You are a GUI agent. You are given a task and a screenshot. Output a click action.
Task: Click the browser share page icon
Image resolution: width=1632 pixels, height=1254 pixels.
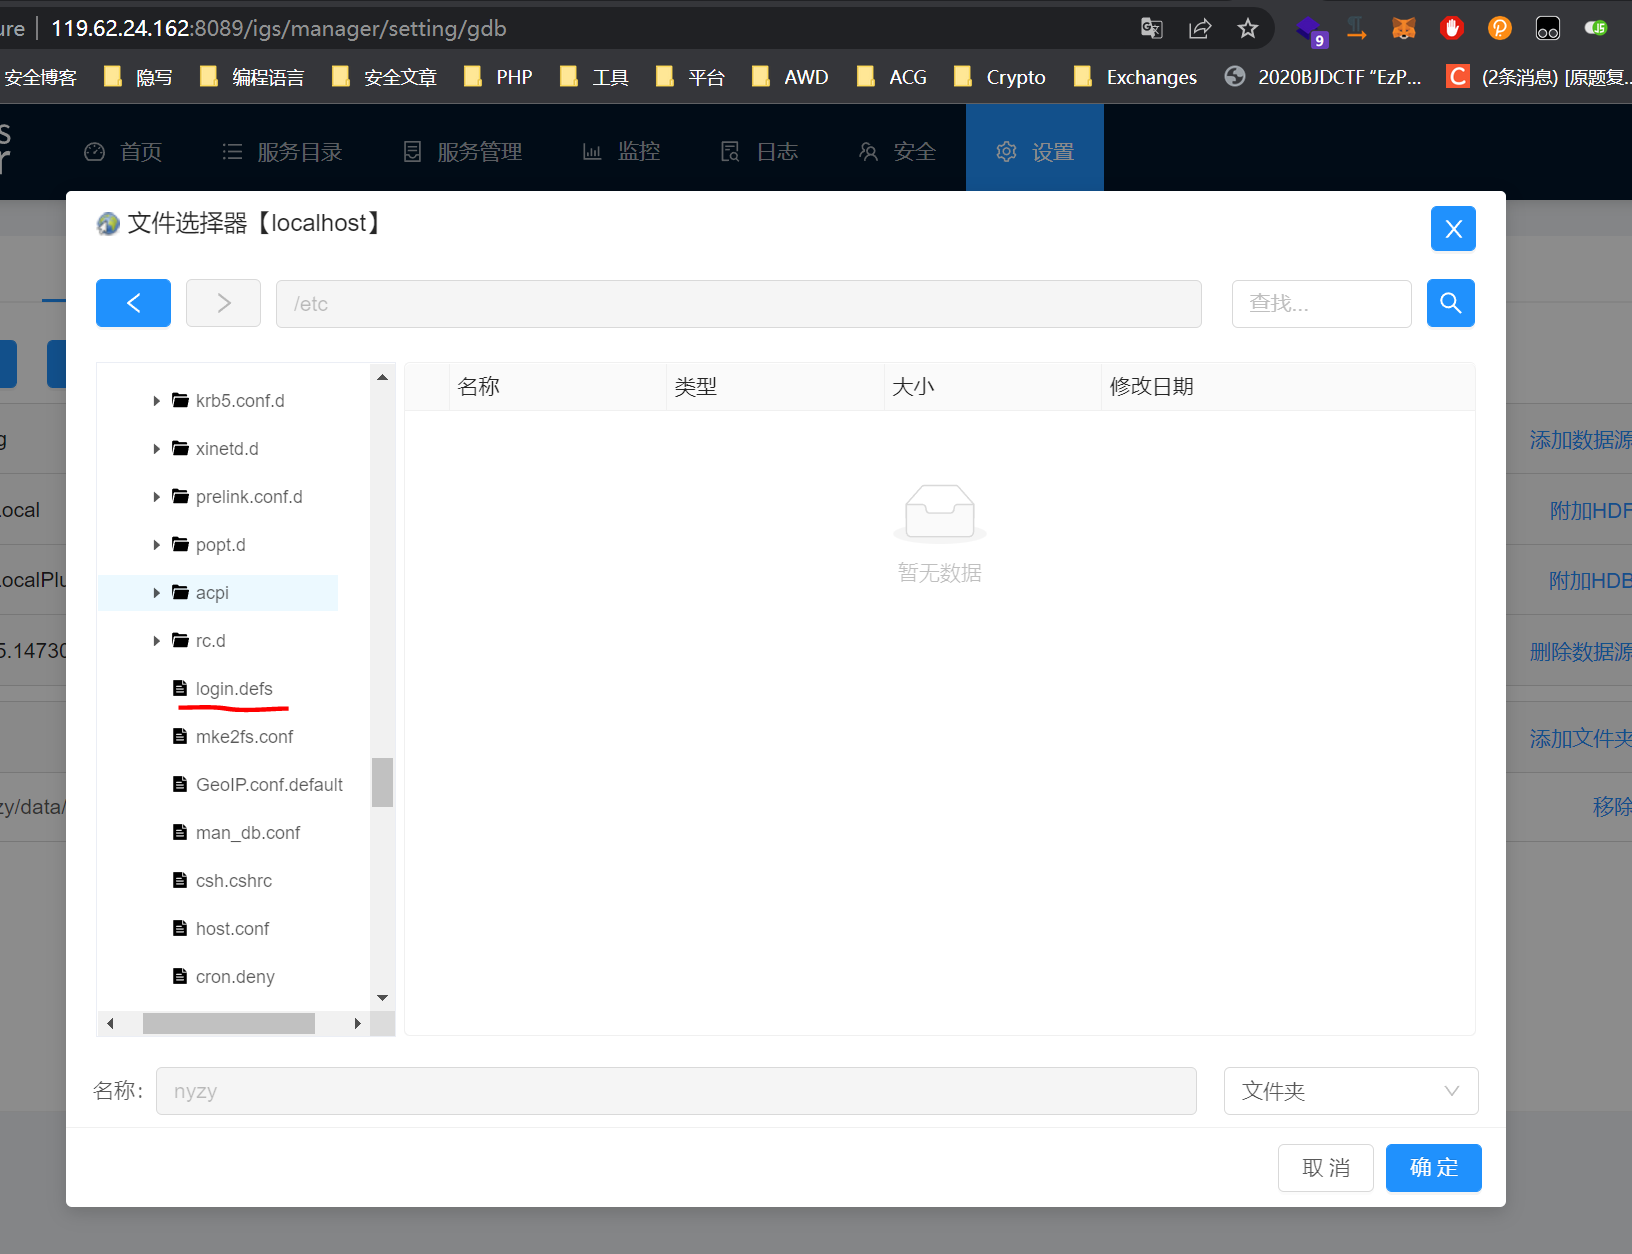pos(1200,28)
